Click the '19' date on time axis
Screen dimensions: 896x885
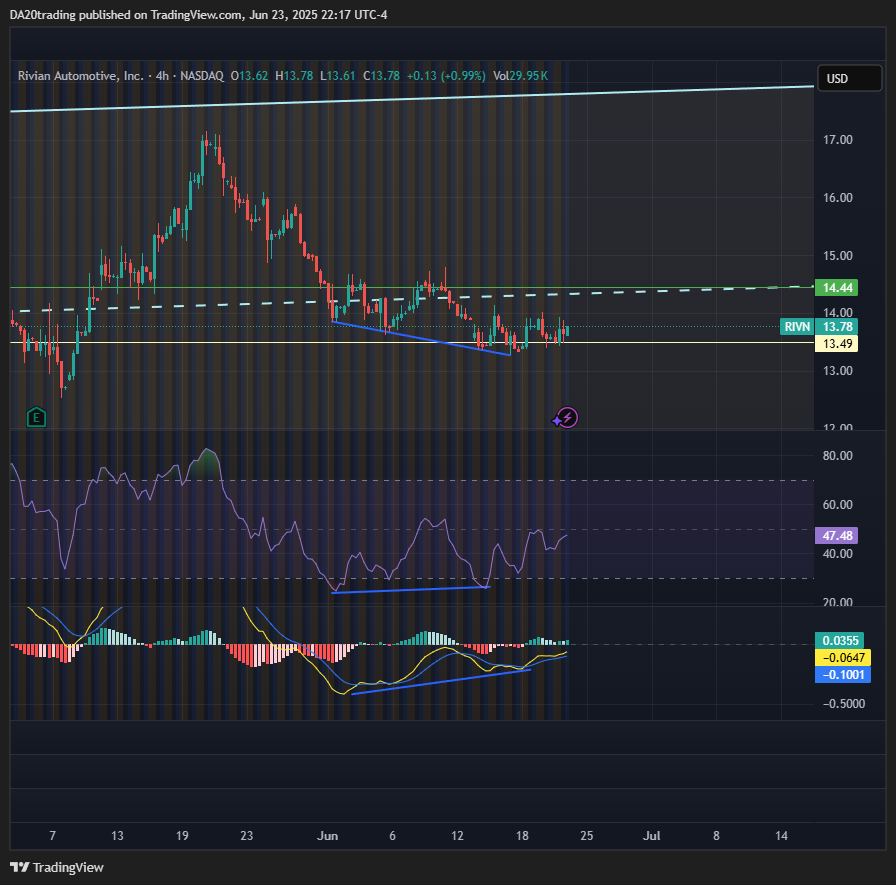(x=182, y=836)
